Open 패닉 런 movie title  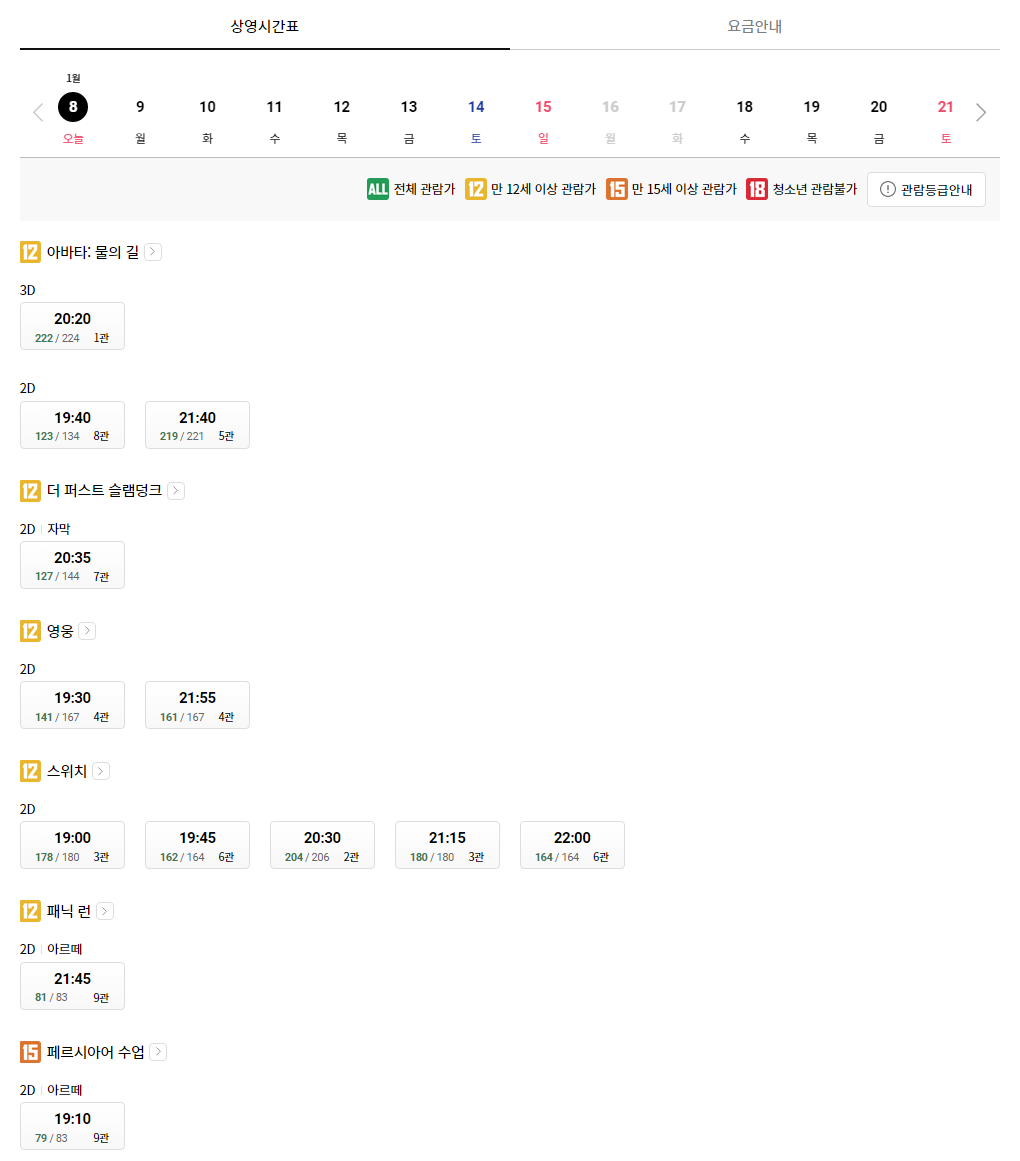(x=69, y=911)
